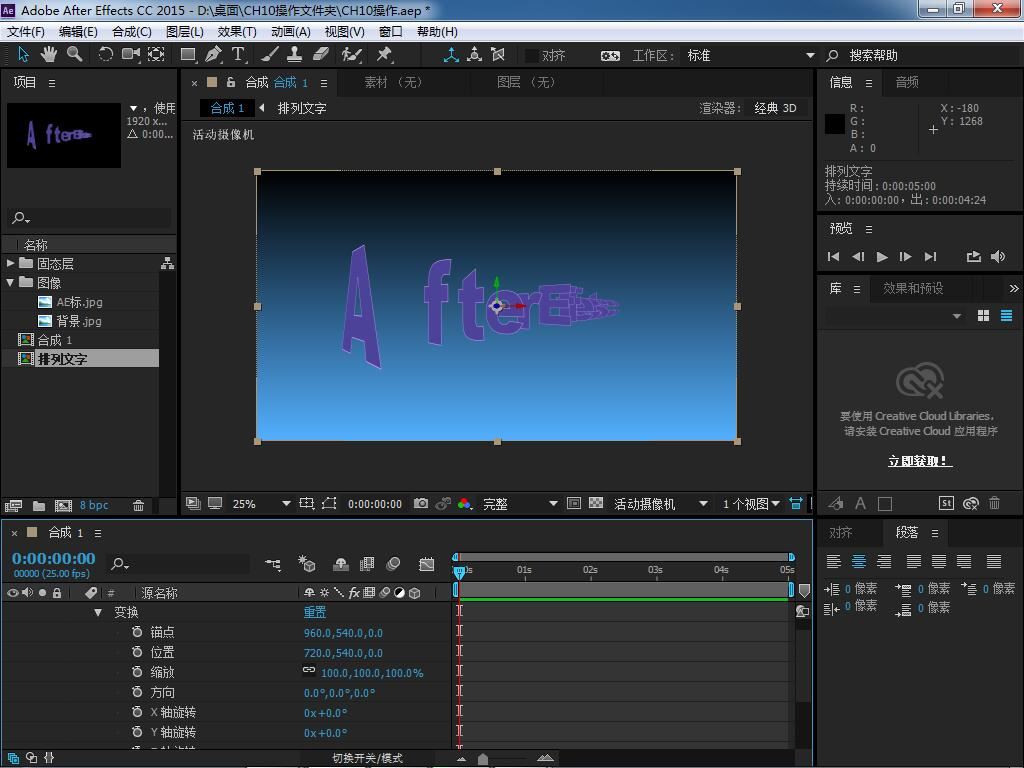Expand the hidden panels chevron beside 效果和预设
The image size is (1024, 768).
1014,288
